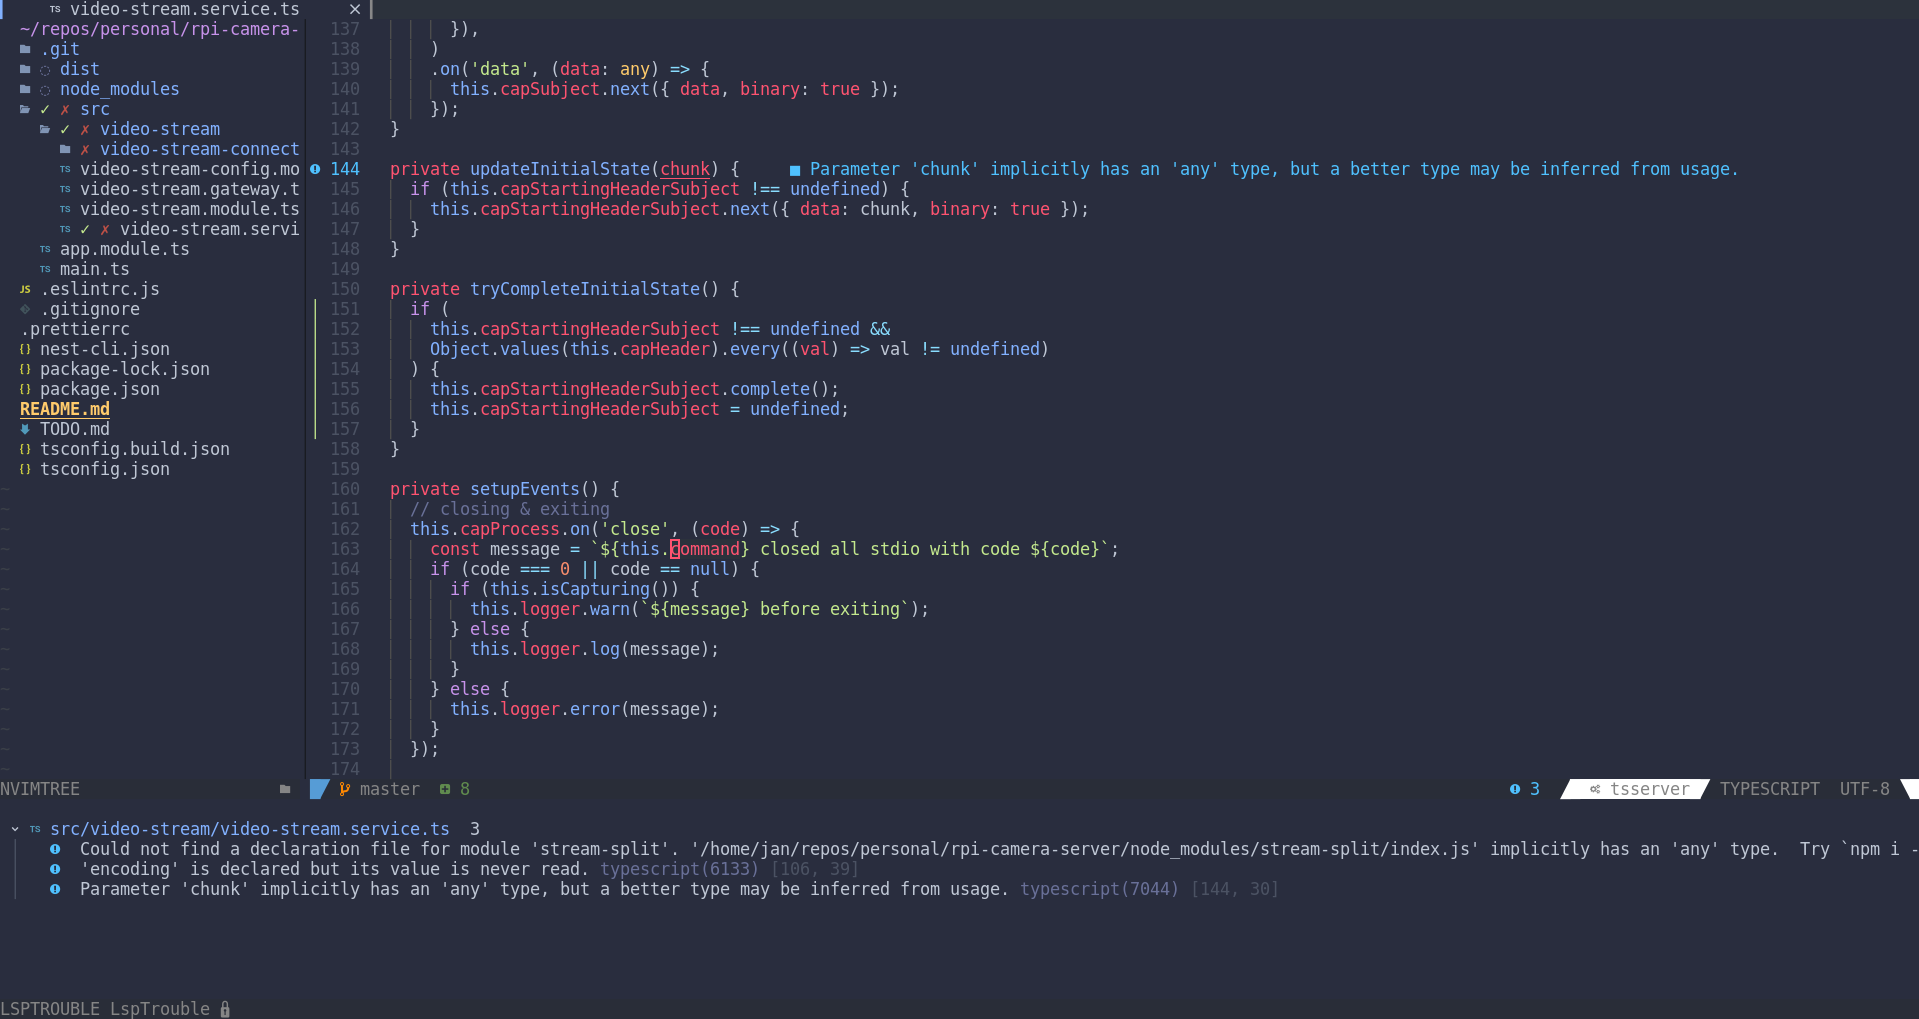1919x1019 pixels.
Task: Click the 'setupEvents' method name
Action: (x=525, y=489)
